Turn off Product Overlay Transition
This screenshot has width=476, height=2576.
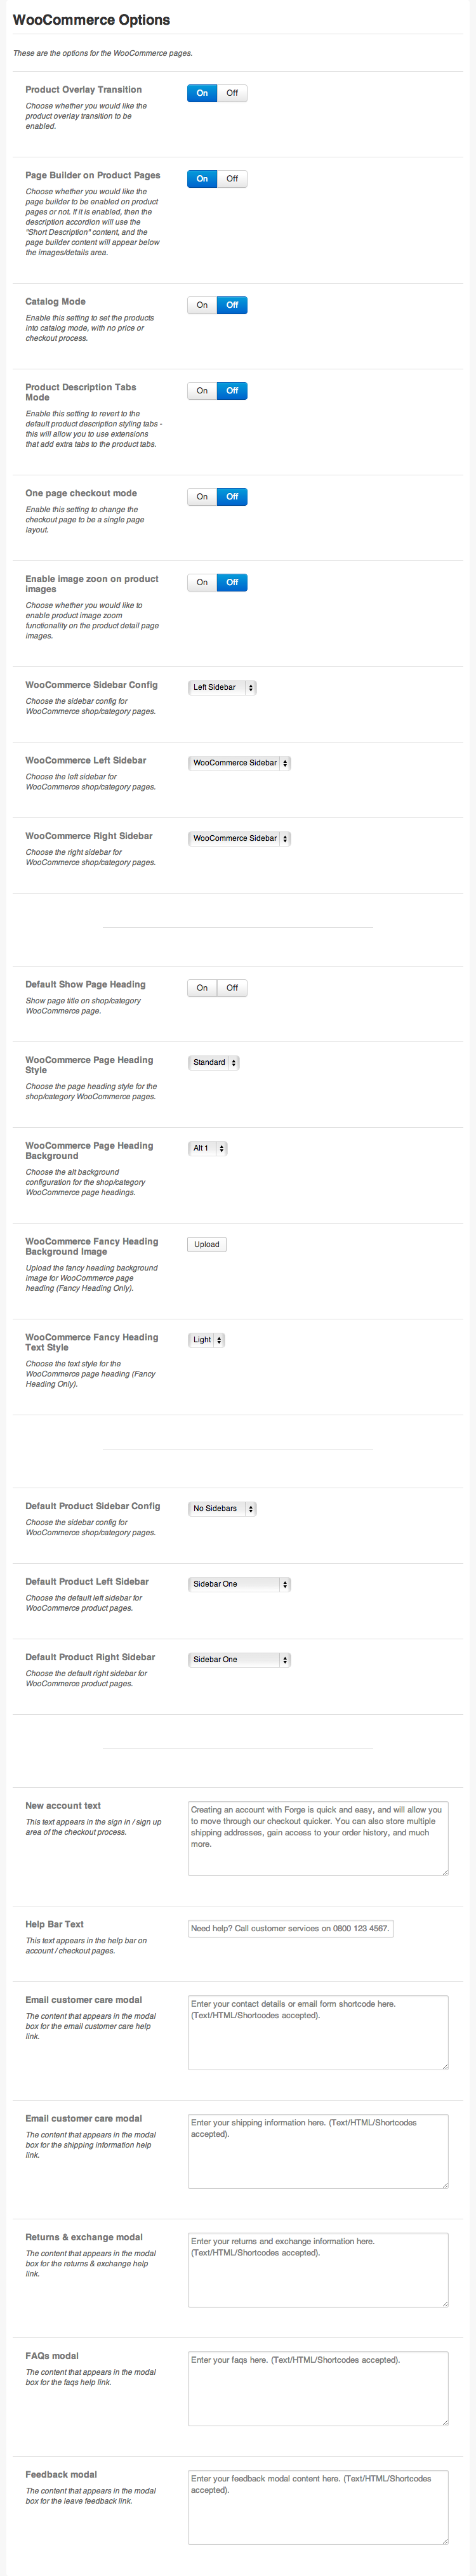click(232, 93)
